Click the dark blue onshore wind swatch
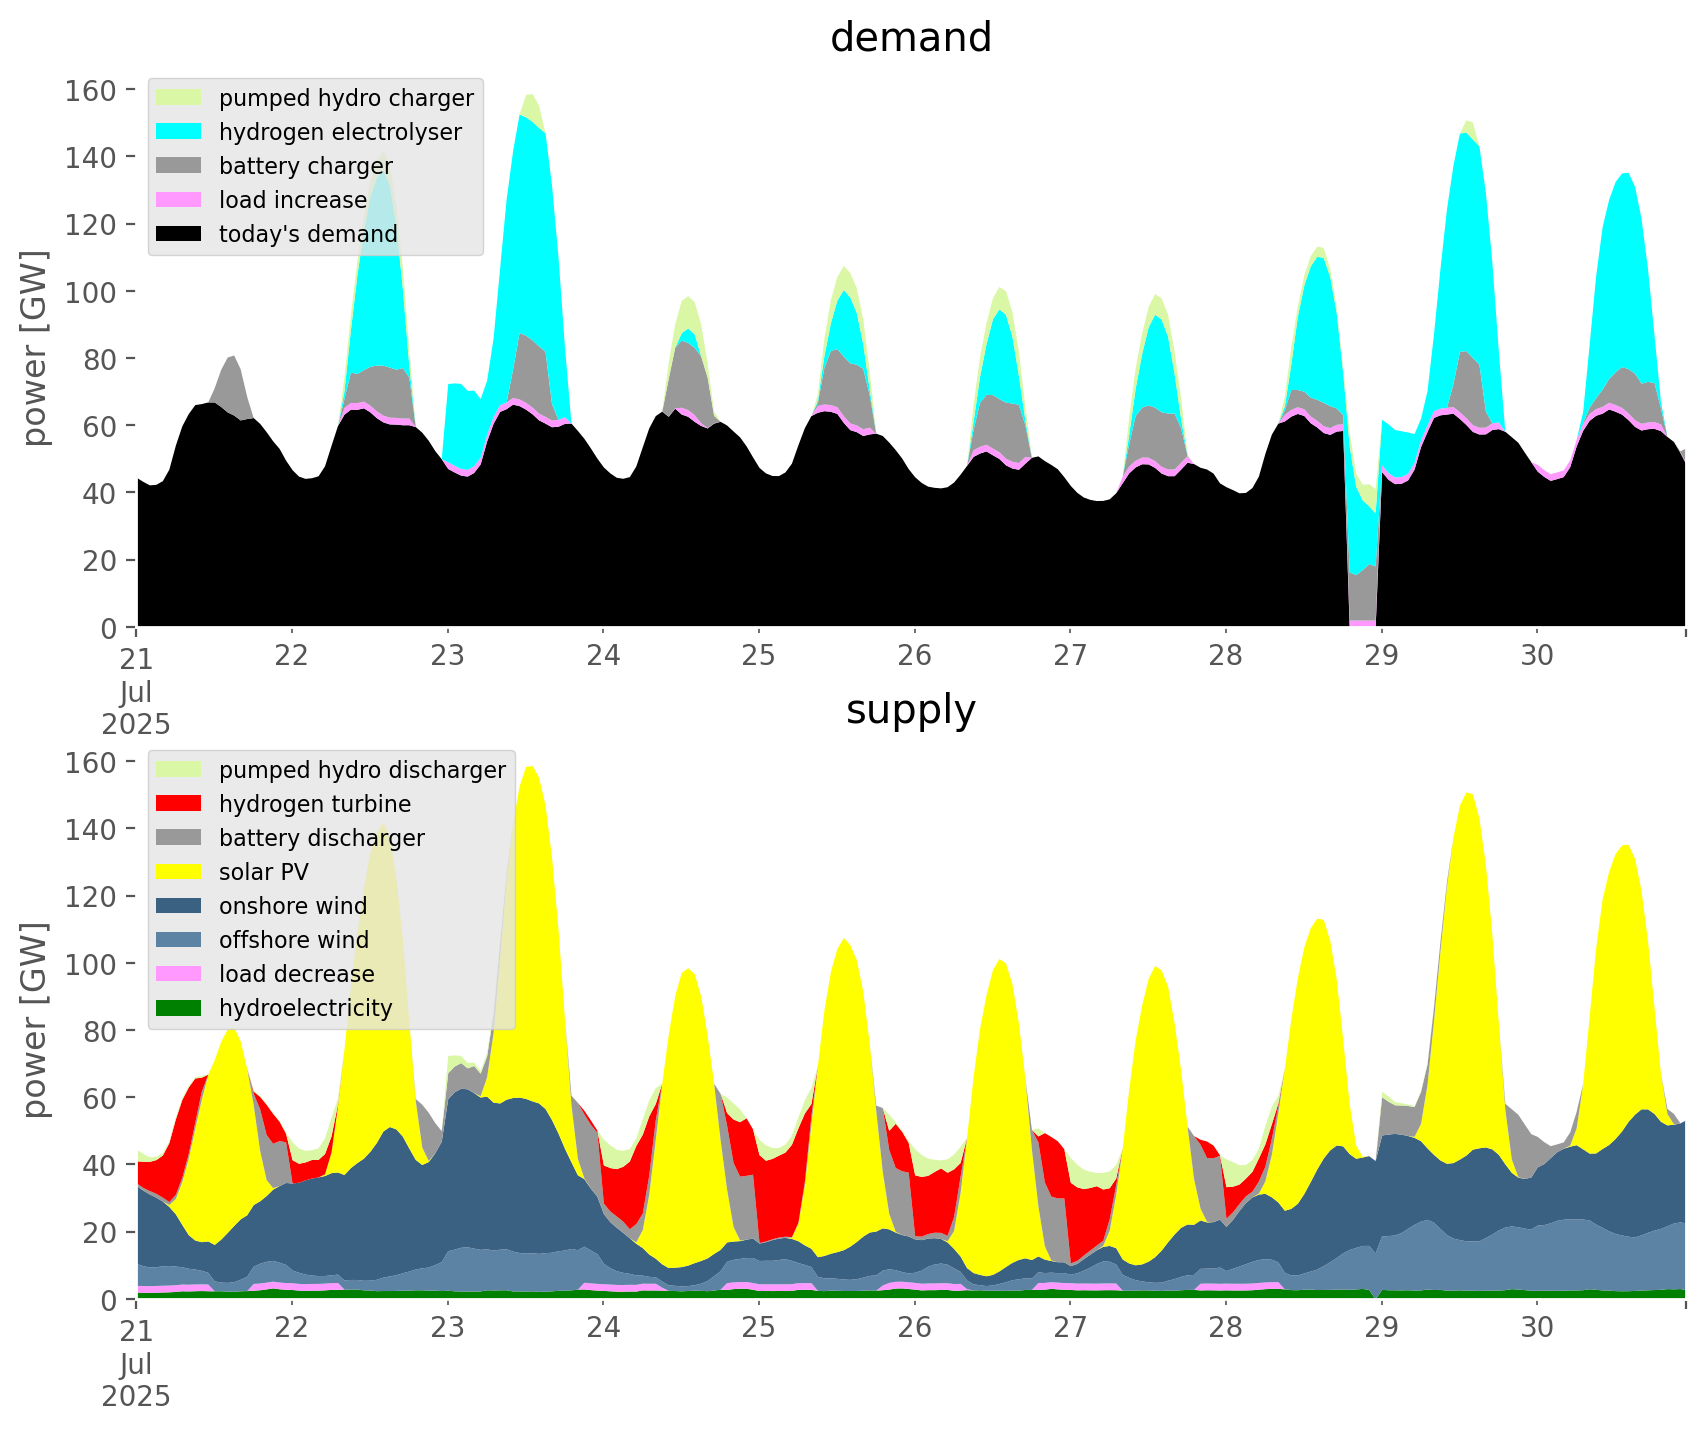Screen dimensions: 1706x1431 click(179, 906)
